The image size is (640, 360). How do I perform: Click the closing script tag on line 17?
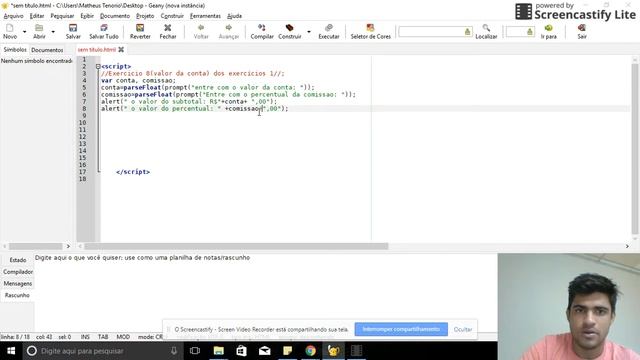point(133,172)
